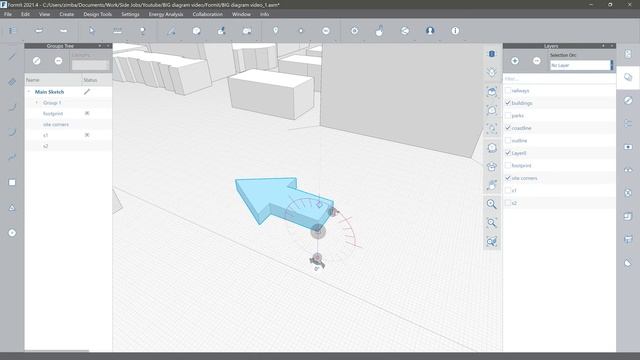This screenshot has height=360, width=640.
Task: Enable the s2 layer checkbox
Action: click(508, 203)
